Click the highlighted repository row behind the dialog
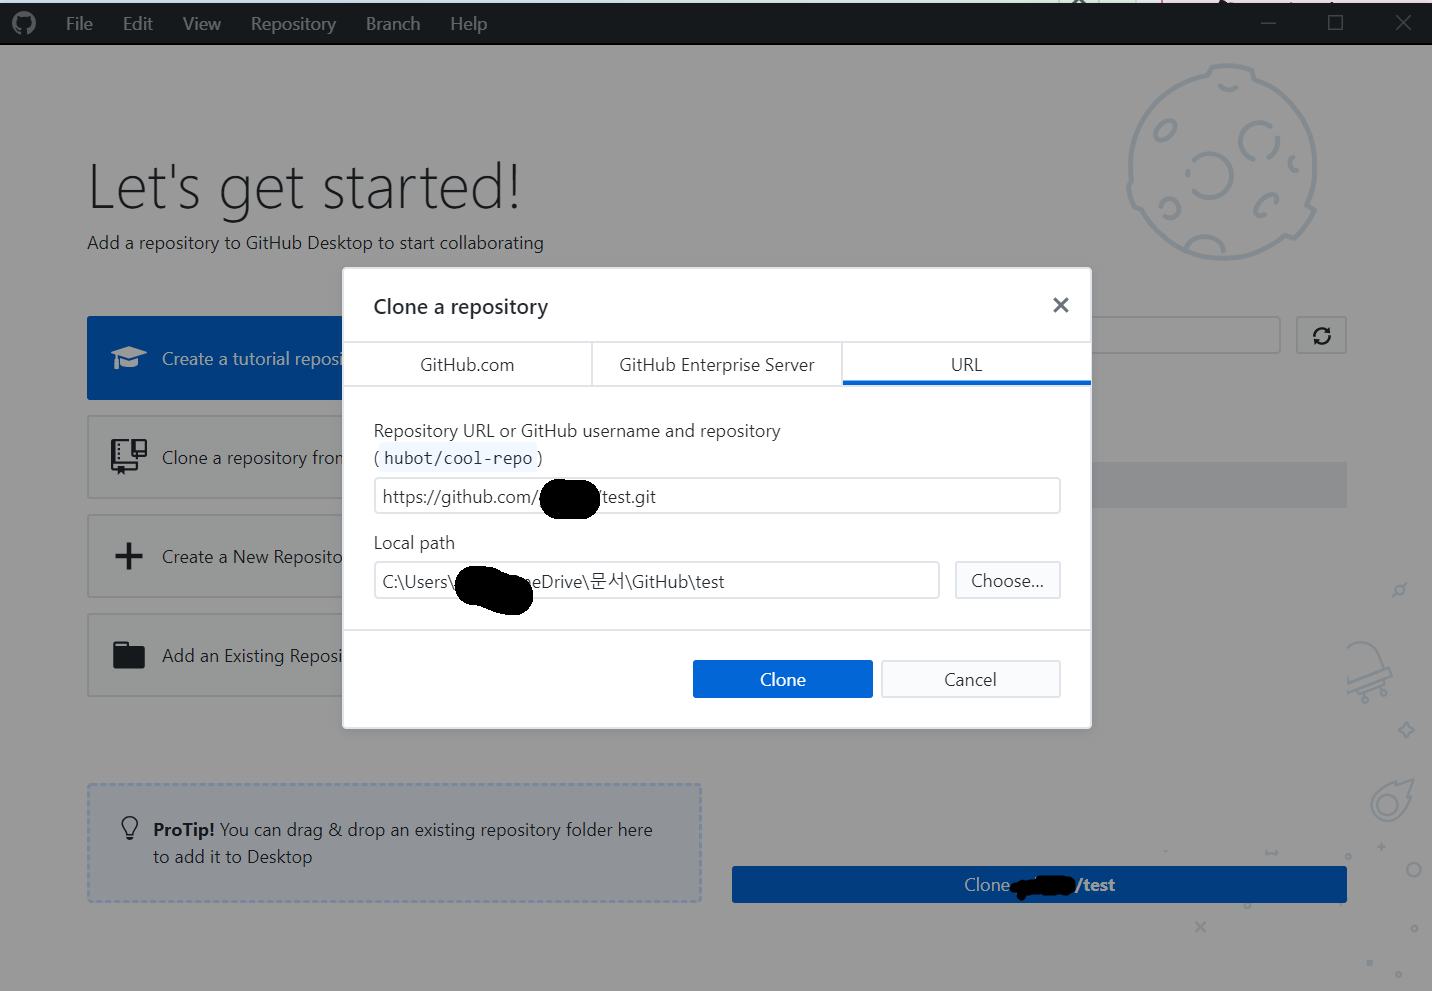This screenshot has height=991, width=1432. tap(1219, 484)
